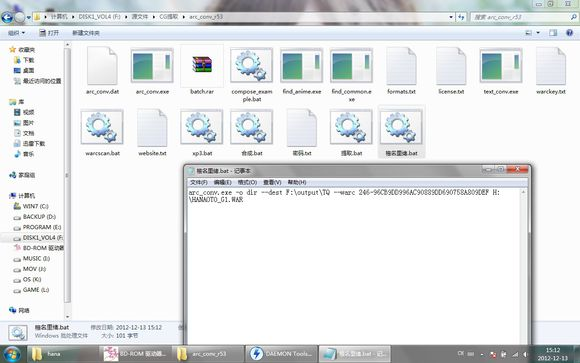Click the Explorer back navigation arrow
This screenshot has height=363, width=580.
pos(7,17)
